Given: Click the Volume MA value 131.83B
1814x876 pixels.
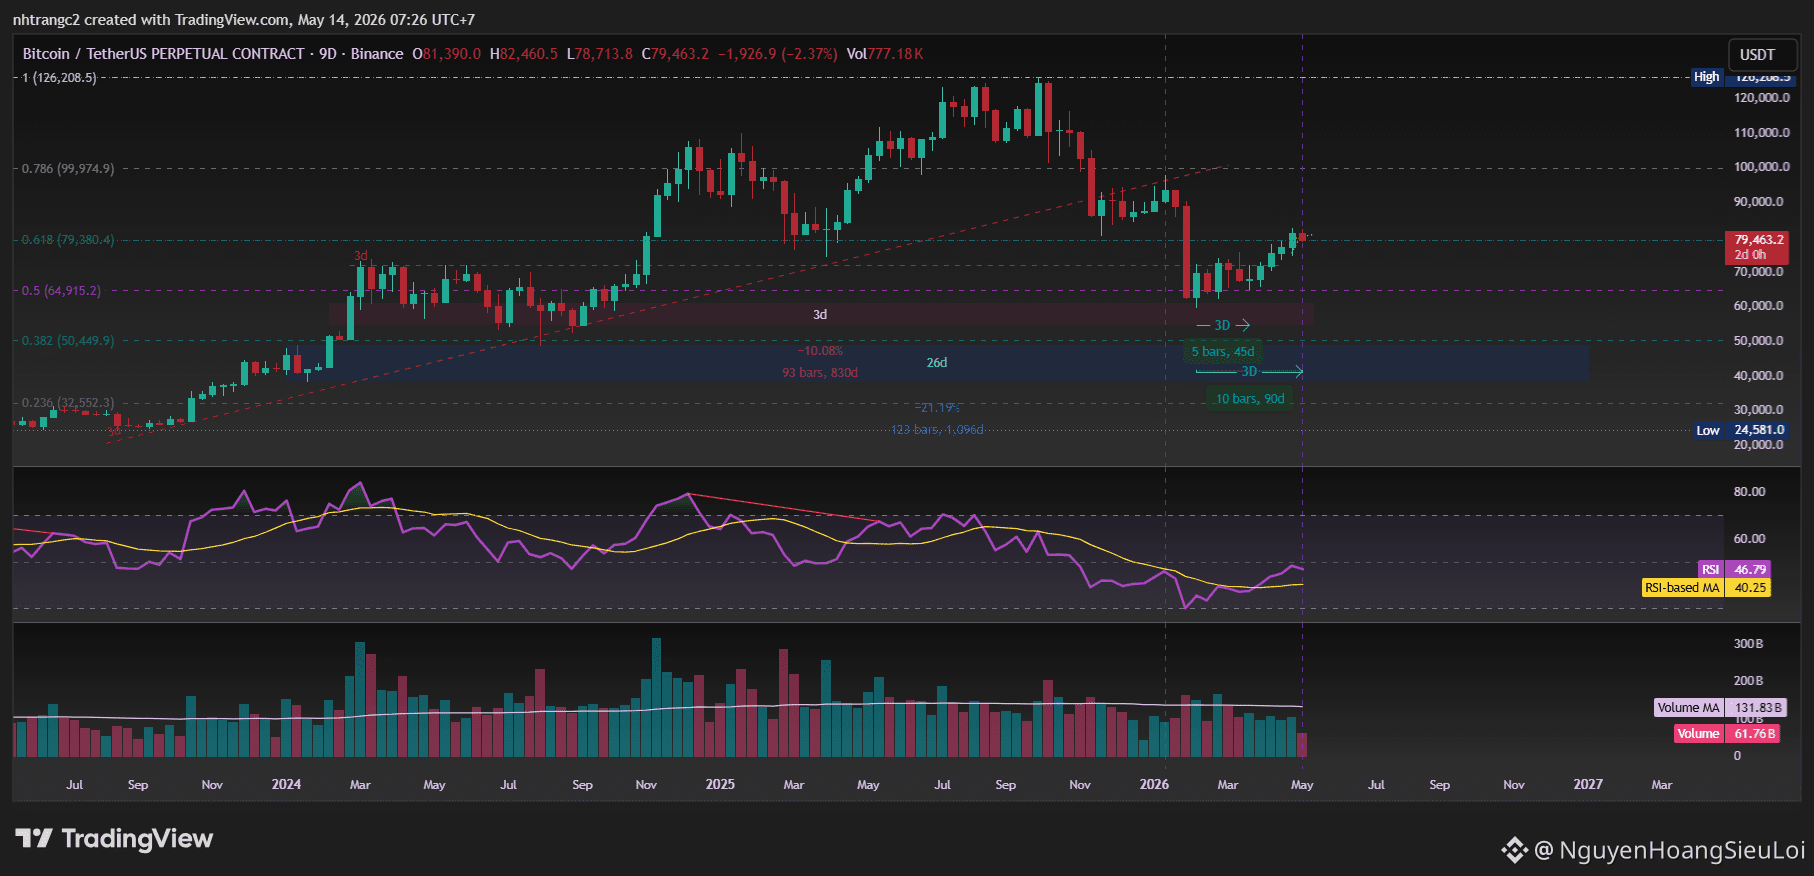Looking at the screenshot, I should [x=1757, y=708].
